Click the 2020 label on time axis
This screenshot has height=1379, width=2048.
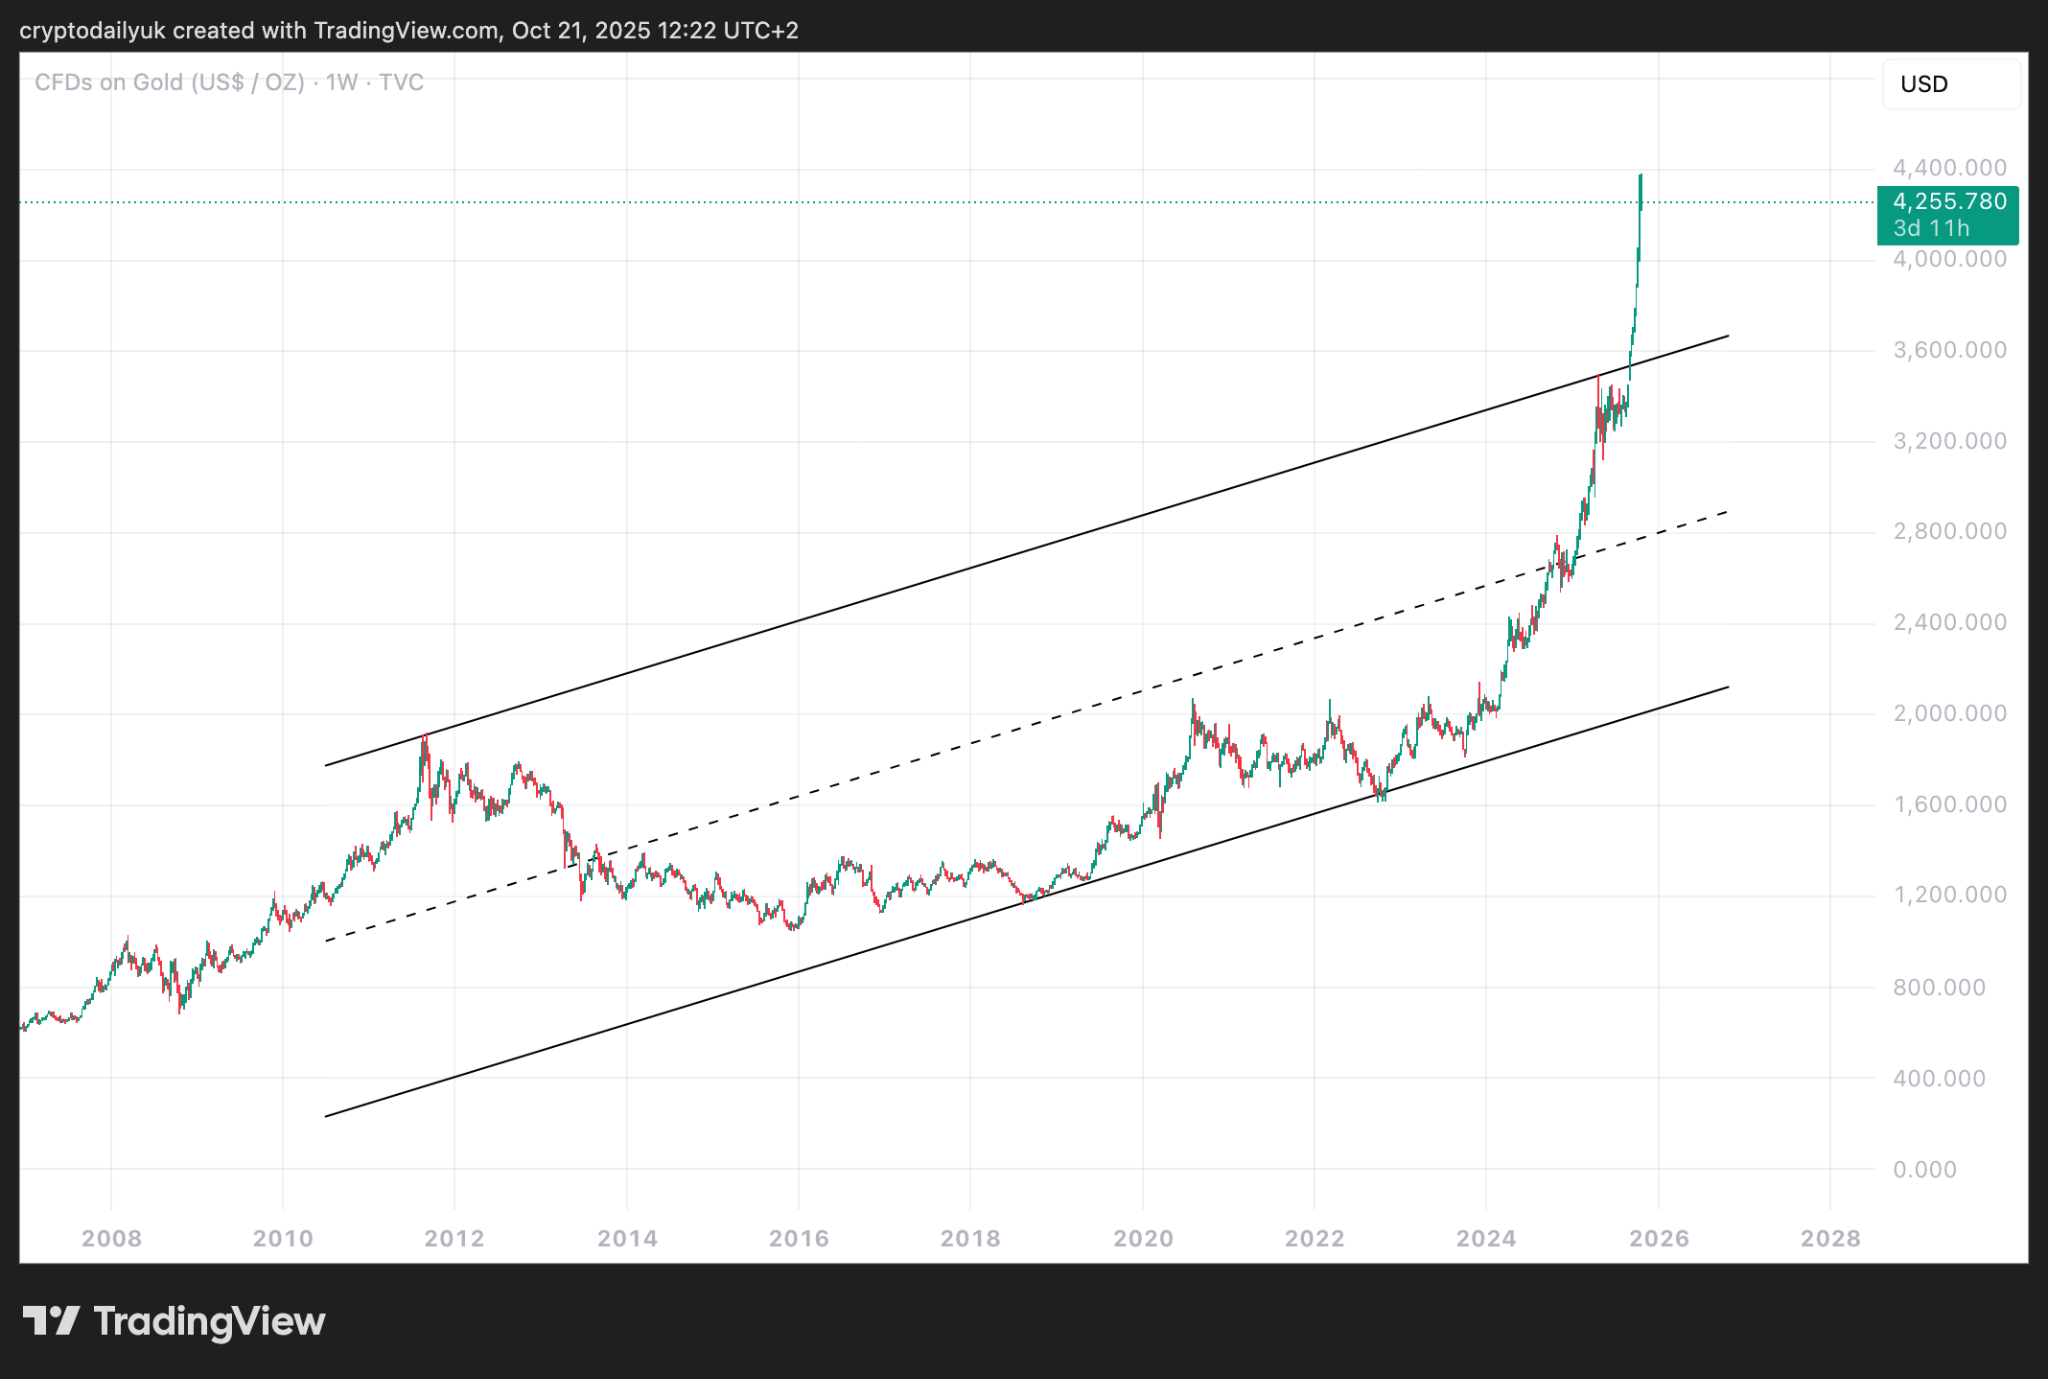pos(1142,1238)
